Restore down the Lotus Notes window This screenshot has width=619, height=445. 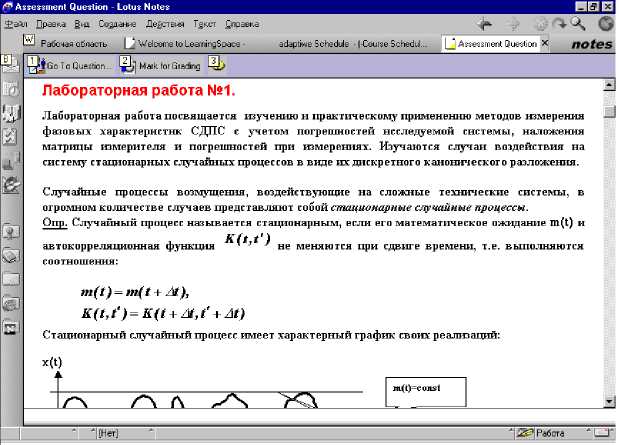(593, 7)
